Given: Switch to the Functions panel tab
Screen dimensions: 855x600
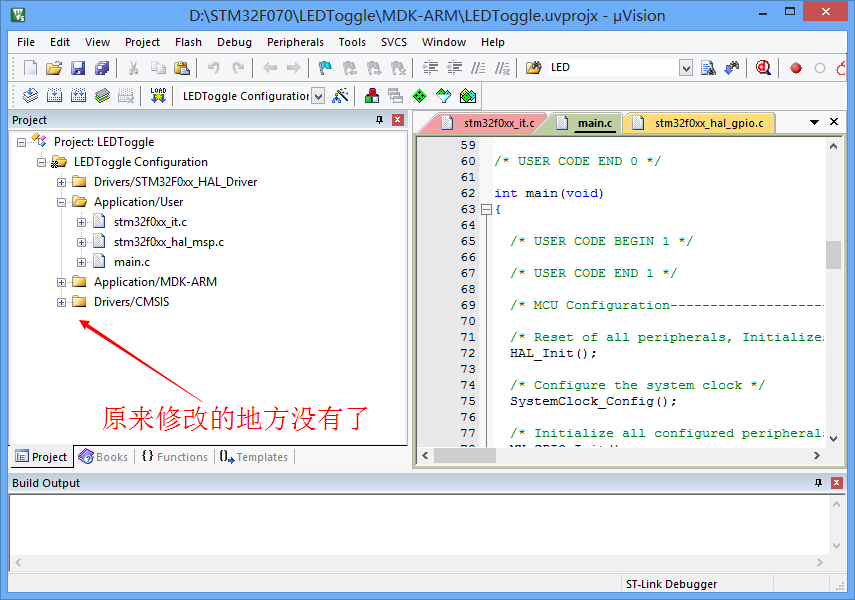Looking at the screenshot, I should (x=175, y=457).
